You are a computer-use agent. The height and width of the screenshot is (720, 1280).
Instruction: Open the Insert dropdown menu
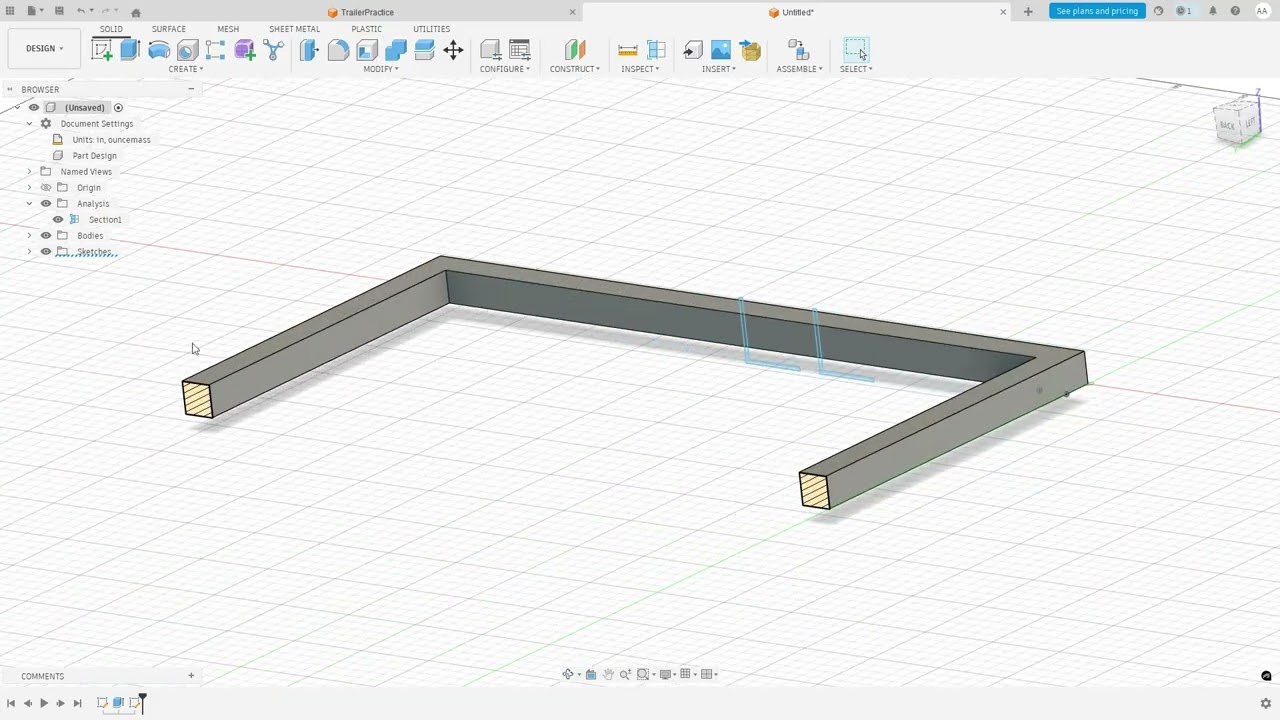(718, 69)
